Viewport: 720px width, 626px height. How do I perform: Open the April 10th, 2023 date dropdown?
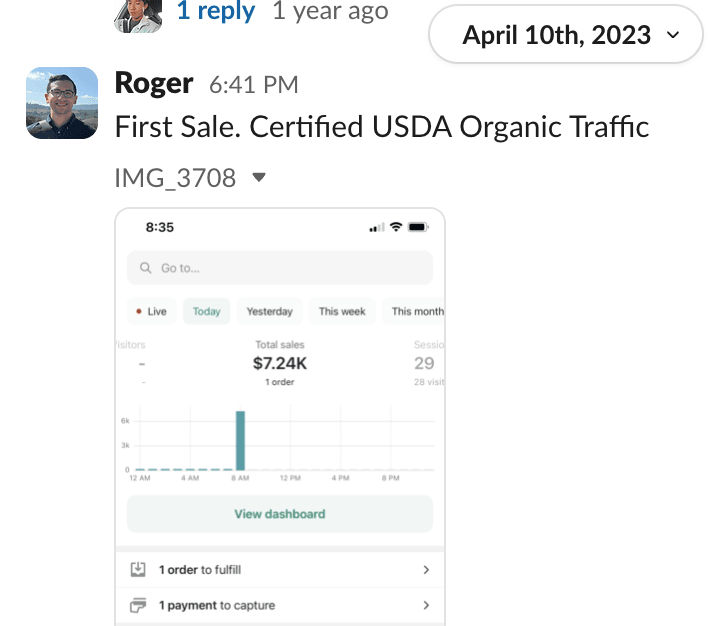[x=564, y=35]
